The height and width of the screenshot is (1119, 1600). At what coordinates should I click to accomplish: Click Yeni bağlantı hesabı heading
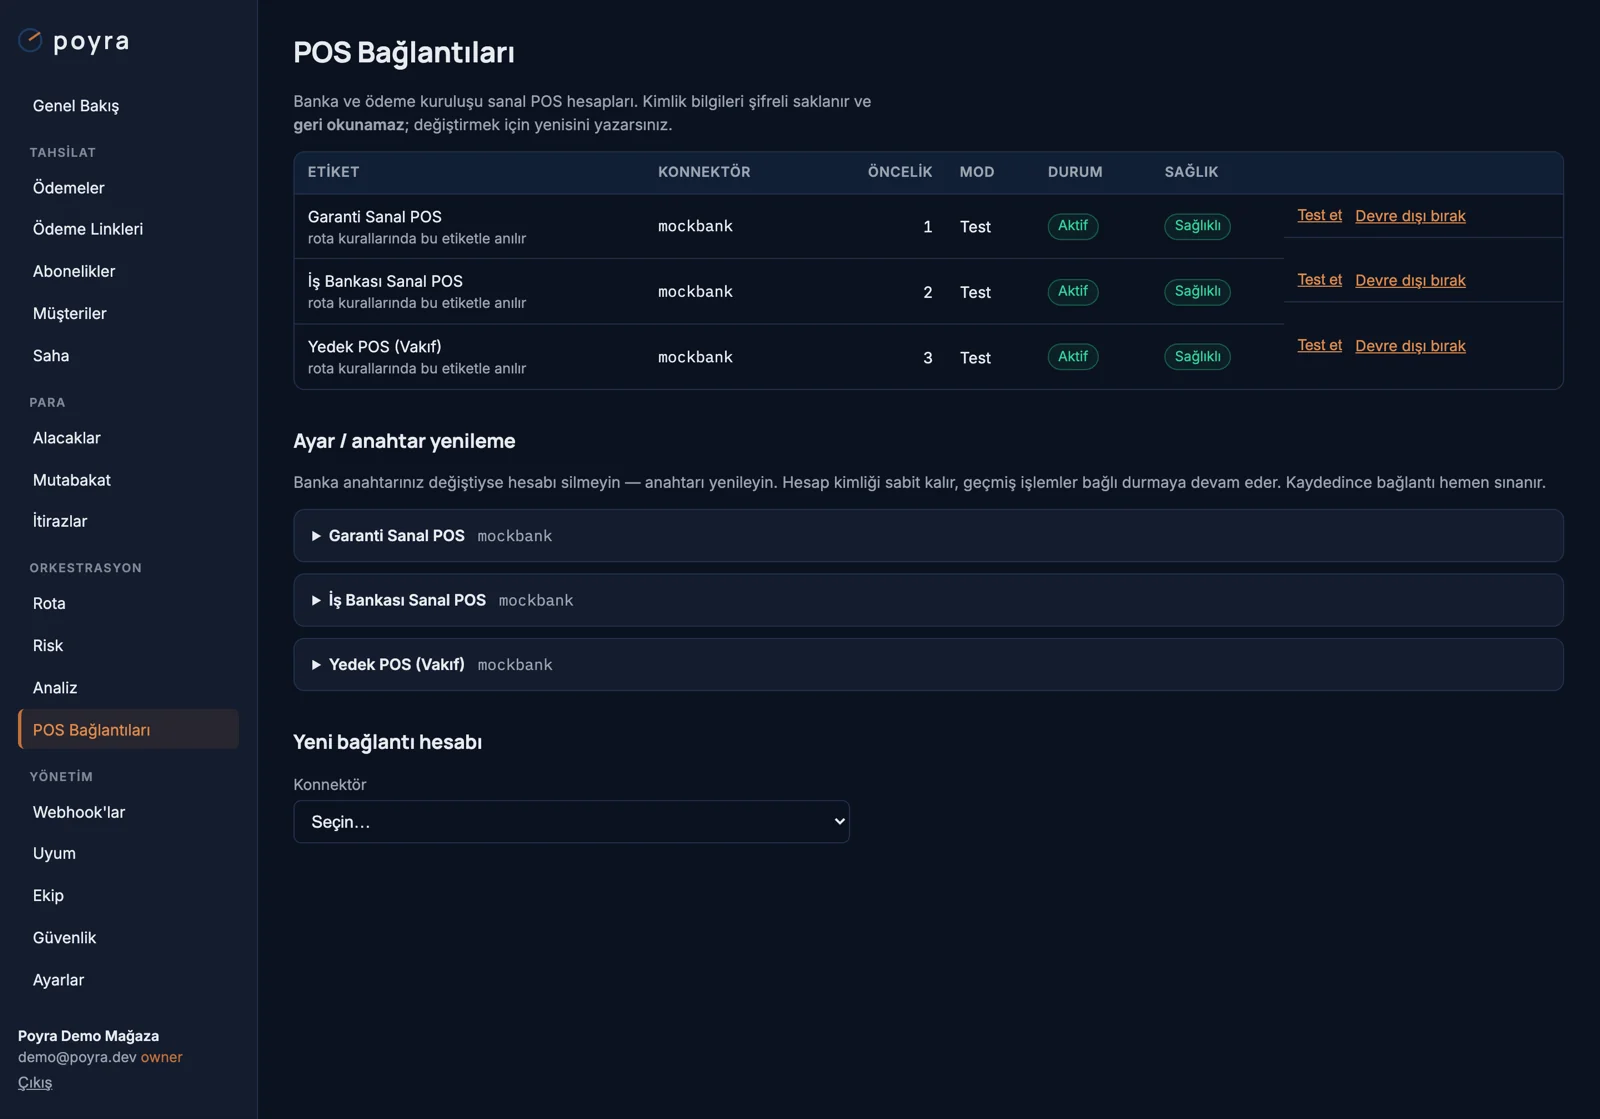[388, 742]
